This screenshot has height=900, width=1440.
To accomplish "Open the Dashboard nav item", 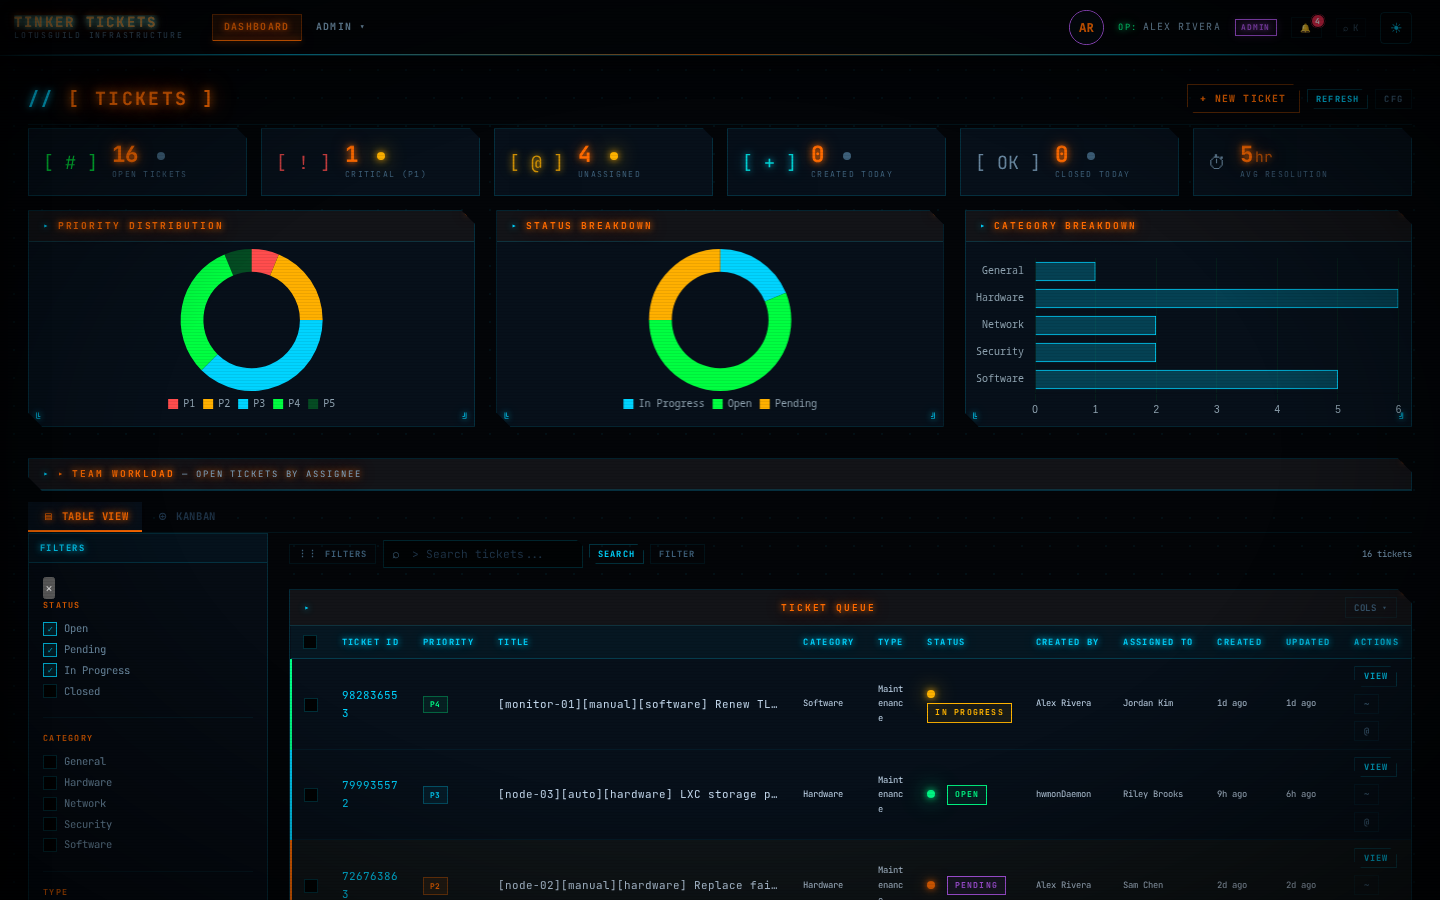I will click(256, 27).
